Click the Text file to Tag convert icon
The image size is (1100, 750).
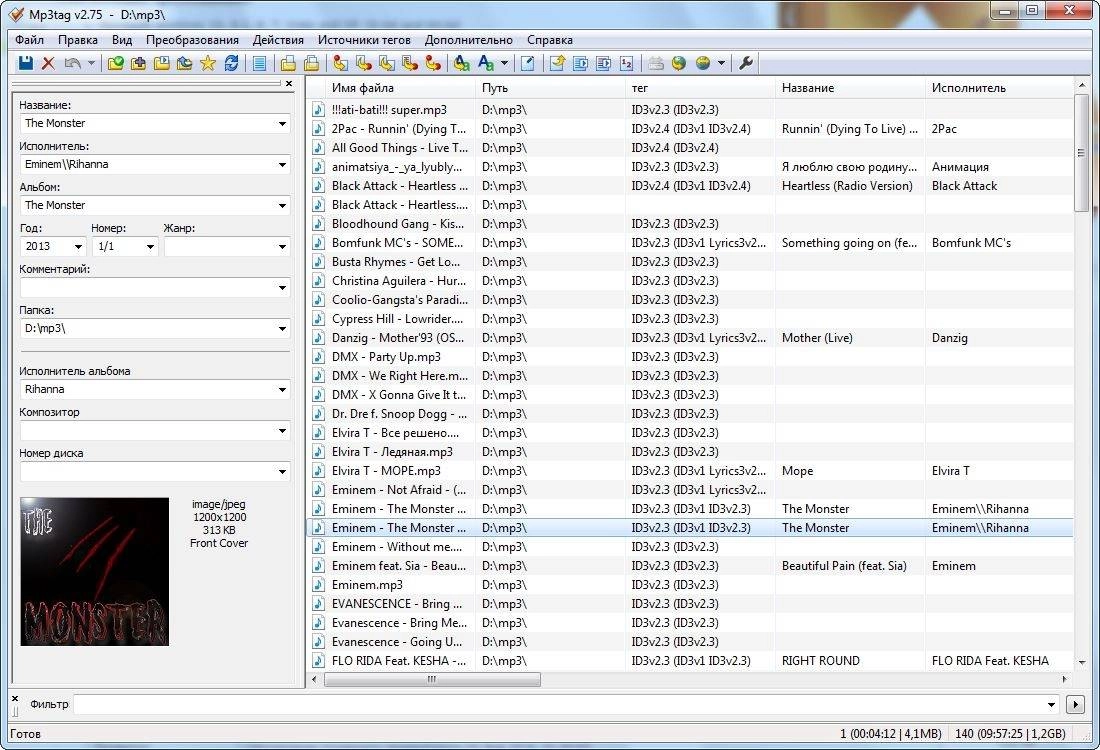click(410, 63)
